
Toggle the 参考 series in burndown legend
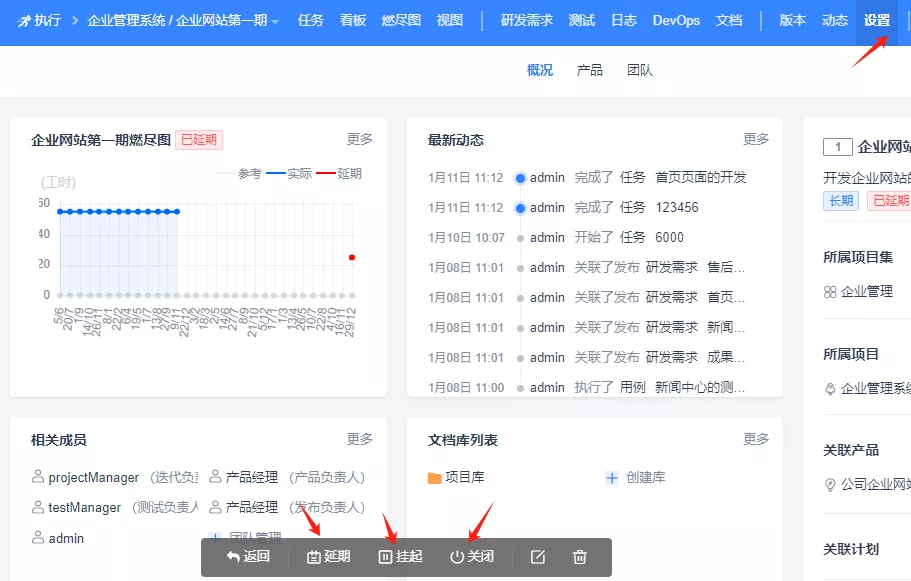(x=239, y=173)
